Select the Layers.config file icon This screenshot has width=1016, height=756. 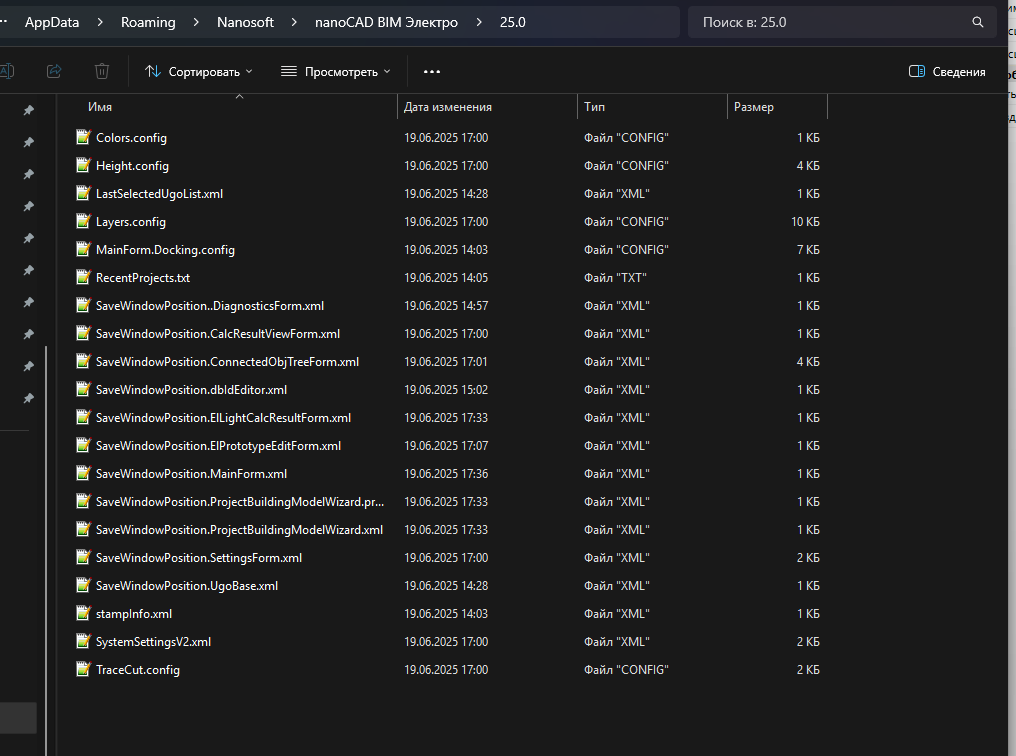click(83, 220)
